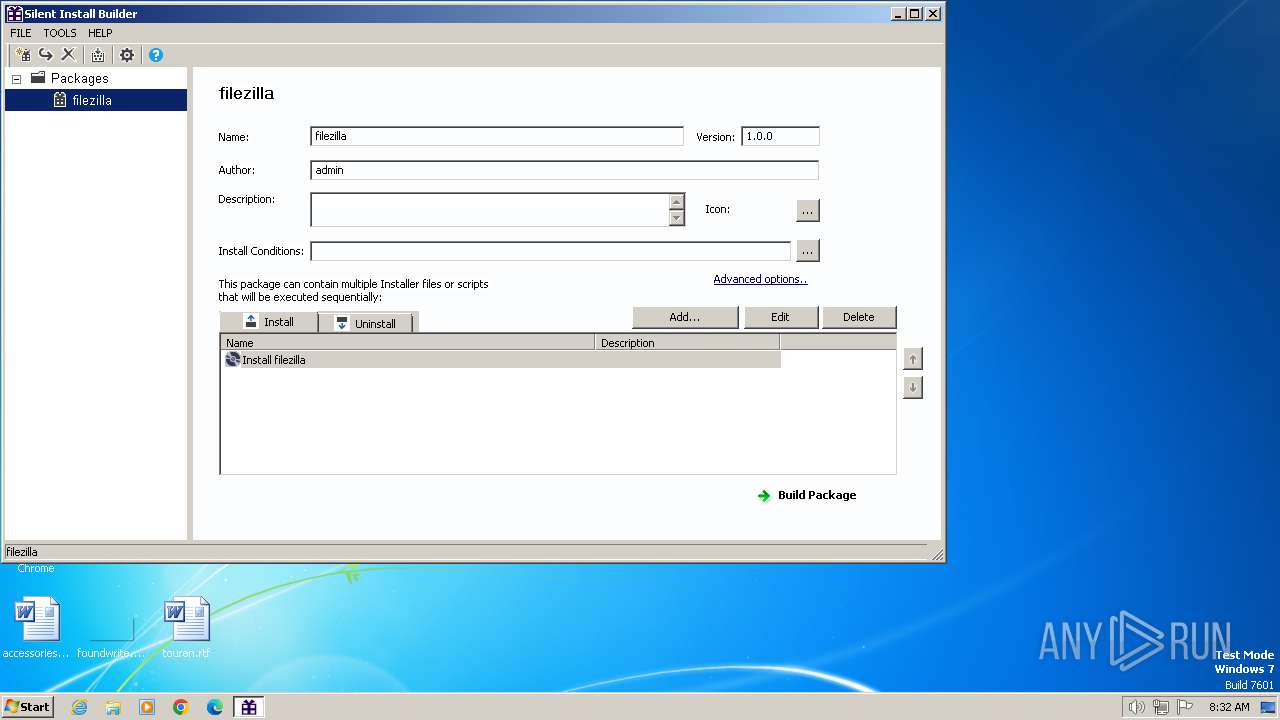The width and height of the screenshot is (1280, 720).
Task: Click the build package toolbar icon
Action: point(98,55)
